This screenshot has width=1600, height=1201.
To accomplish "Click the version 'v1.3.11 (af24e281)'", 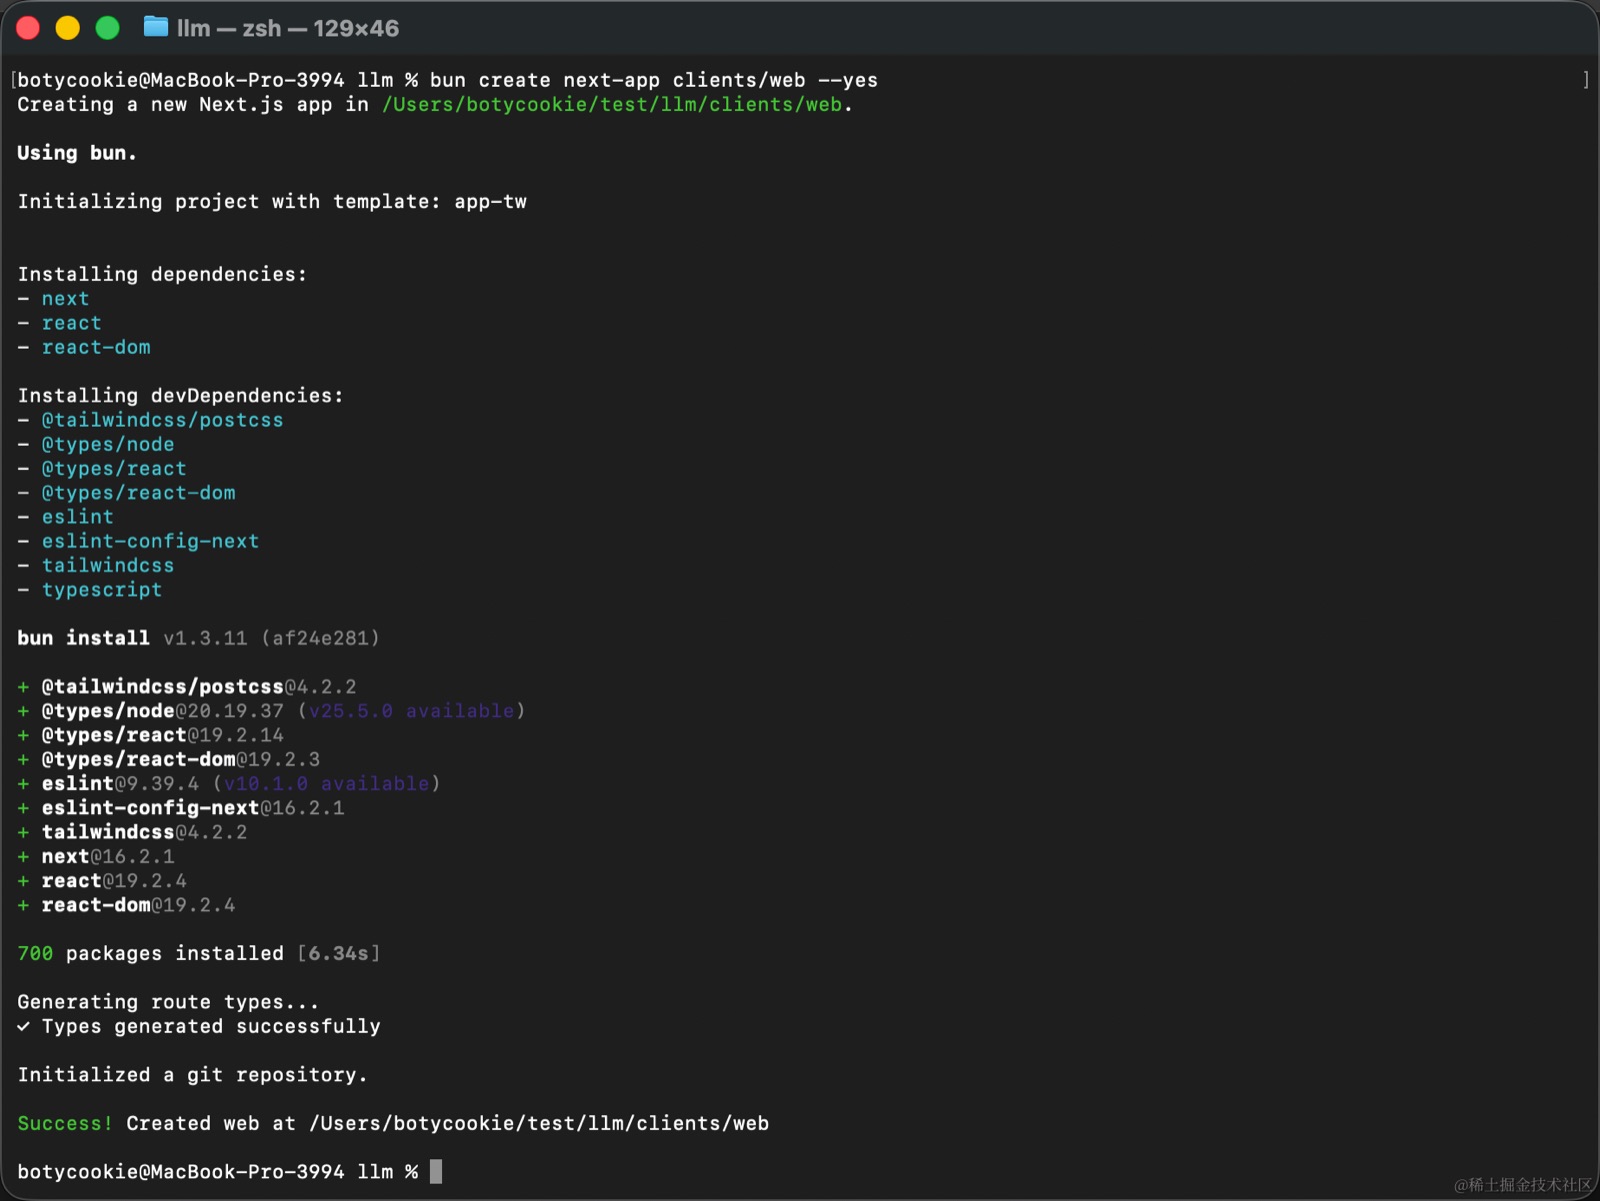I will tap(271, 638).
